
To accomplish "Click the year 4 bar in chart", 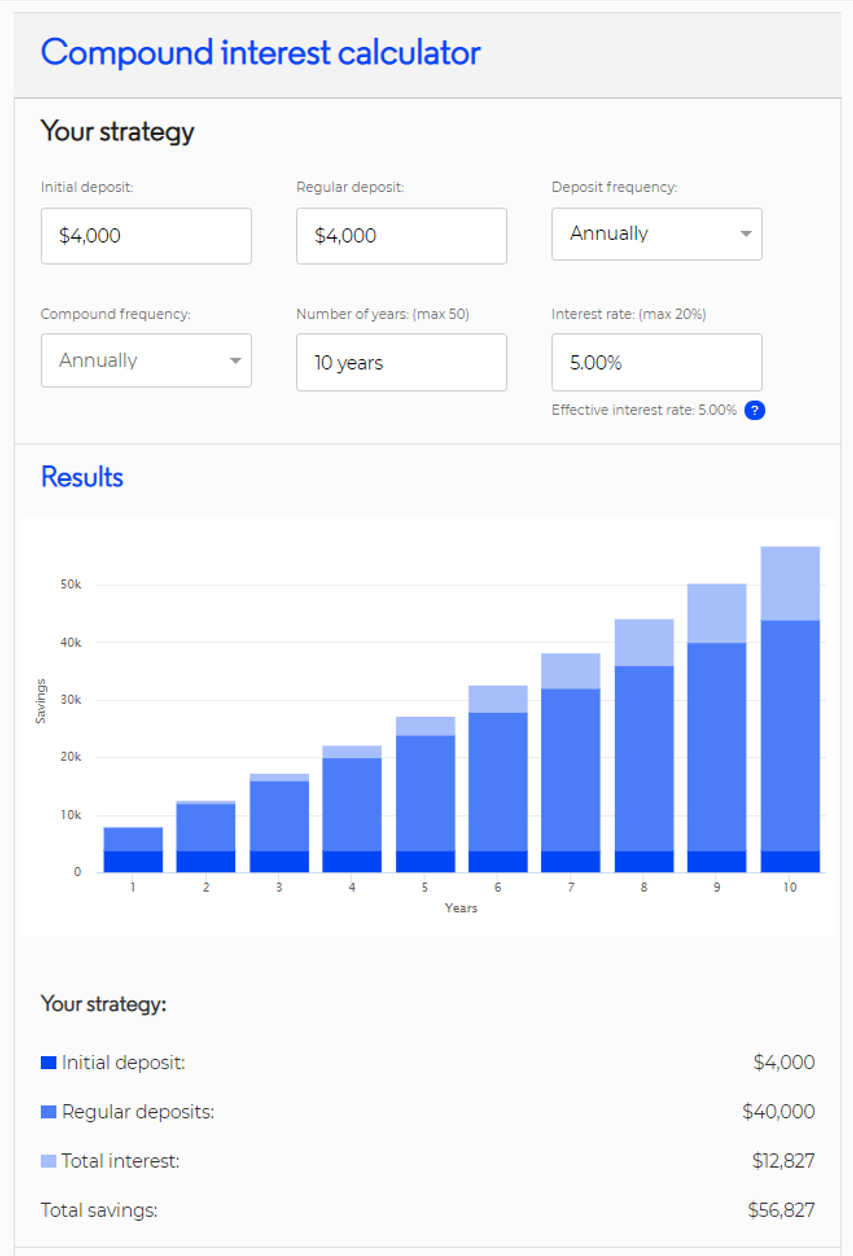I will pos(352,809).
